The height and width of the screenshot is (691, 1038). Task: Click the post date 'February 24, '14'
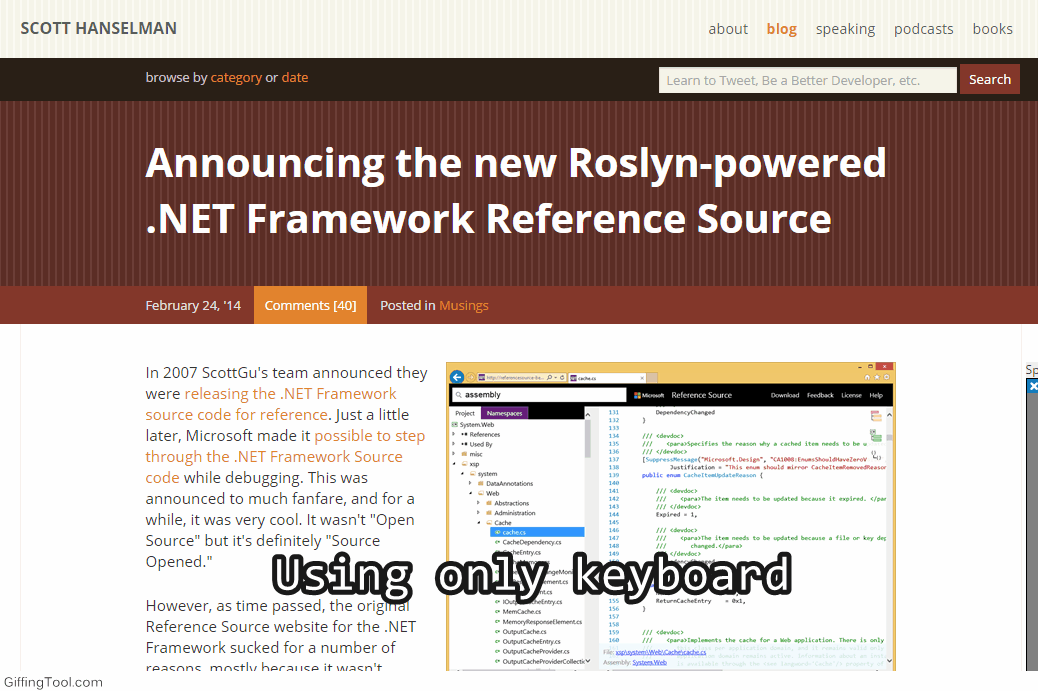193,305
